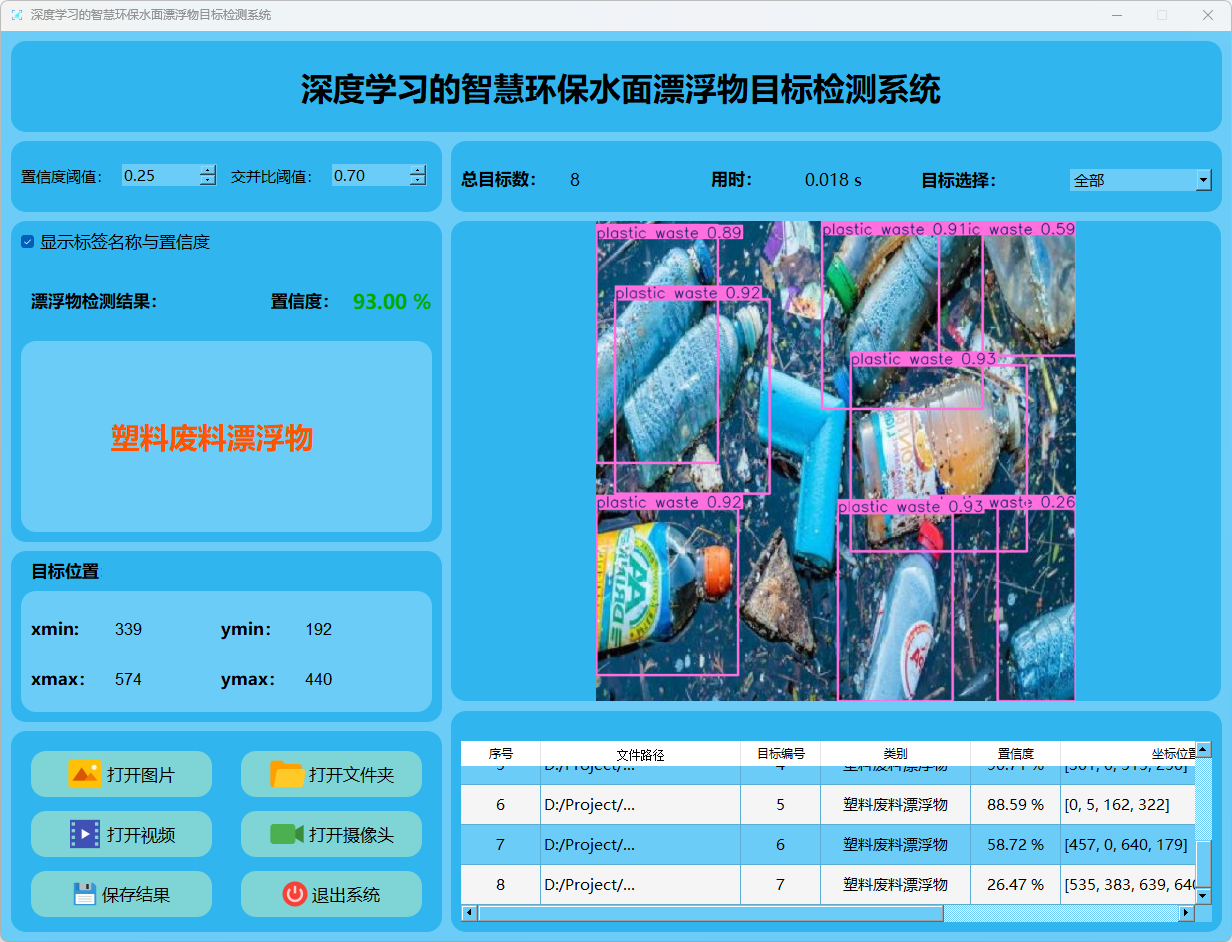Click the 文件路径 column header
This screenshot has width=1232, height=942.
[640, 754]
